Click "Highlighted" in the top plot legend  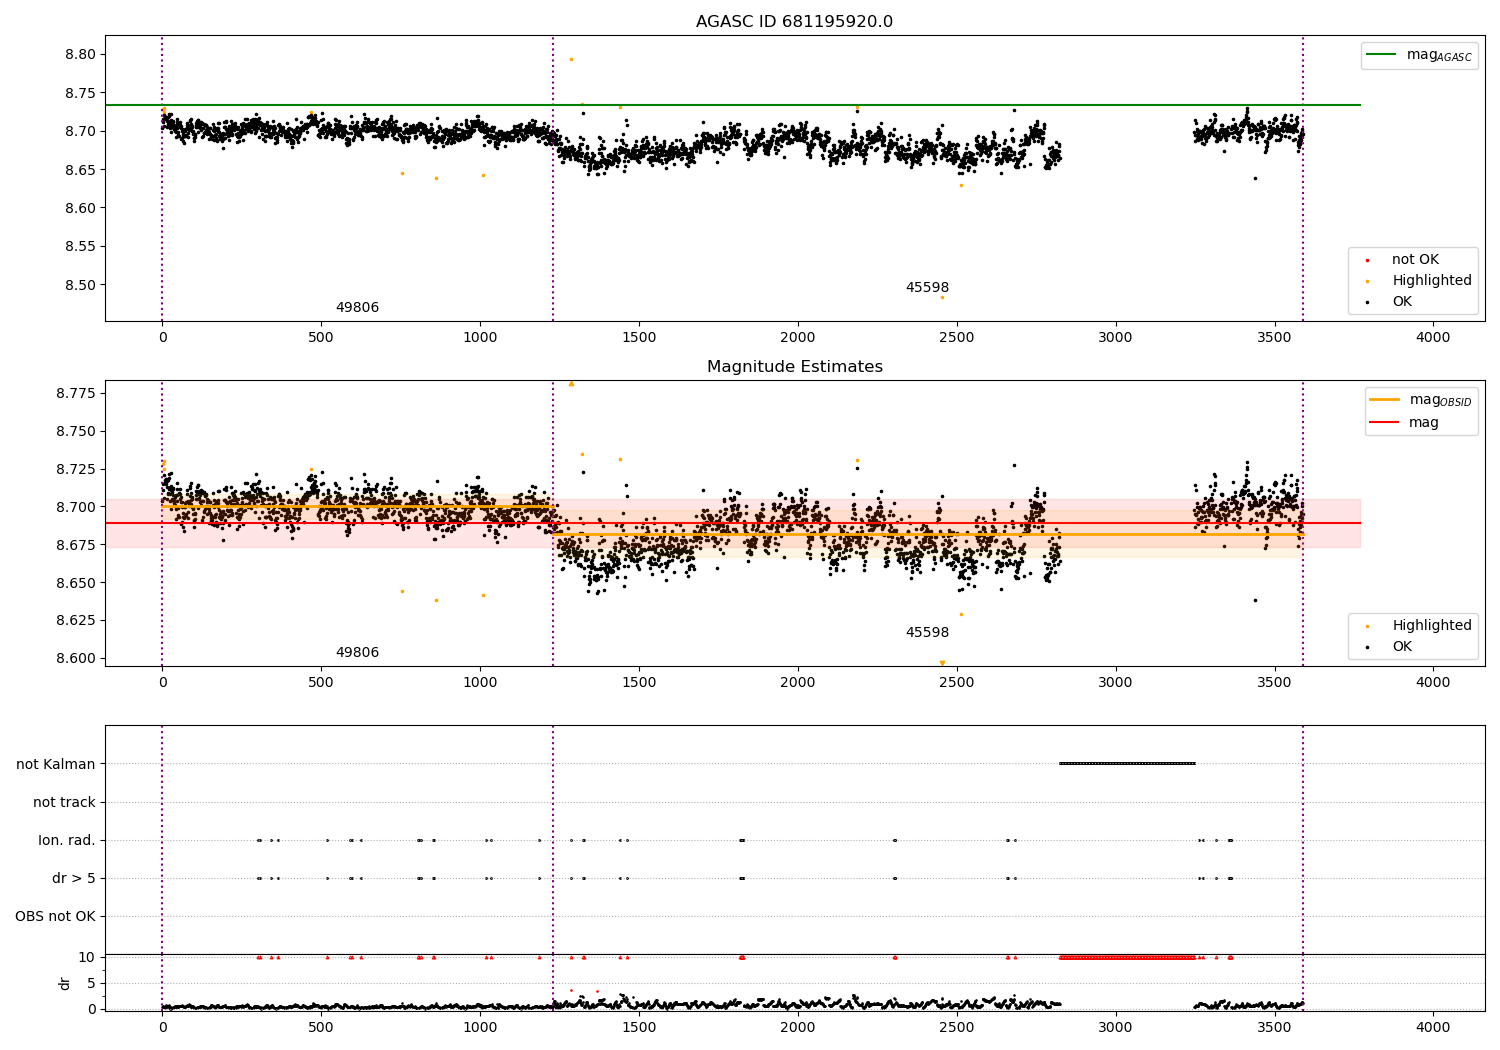[1432, 281]
